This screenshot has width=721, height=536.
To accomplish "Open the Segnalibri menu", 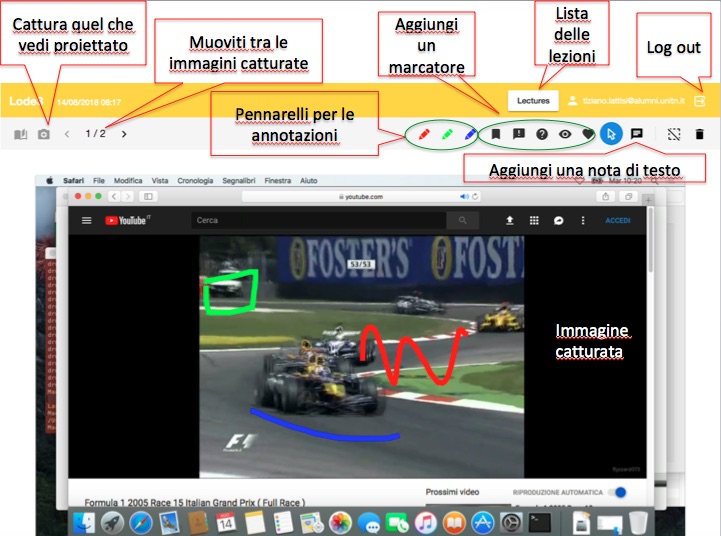I will click(x=239, y=181).
